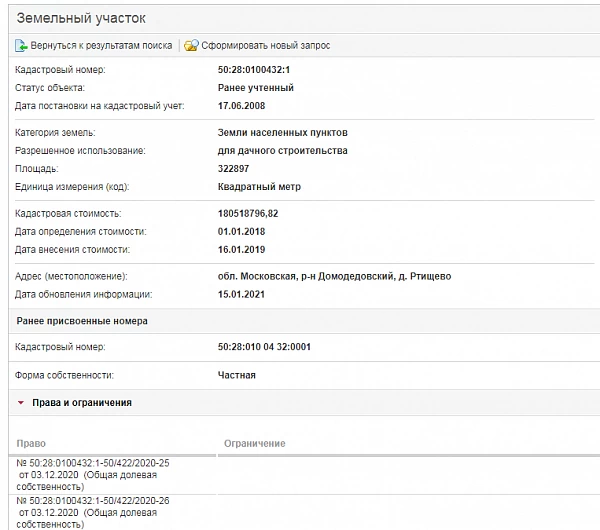
Task: Click the 'Ограничение' column header
Action: click(x=254, y=443)
